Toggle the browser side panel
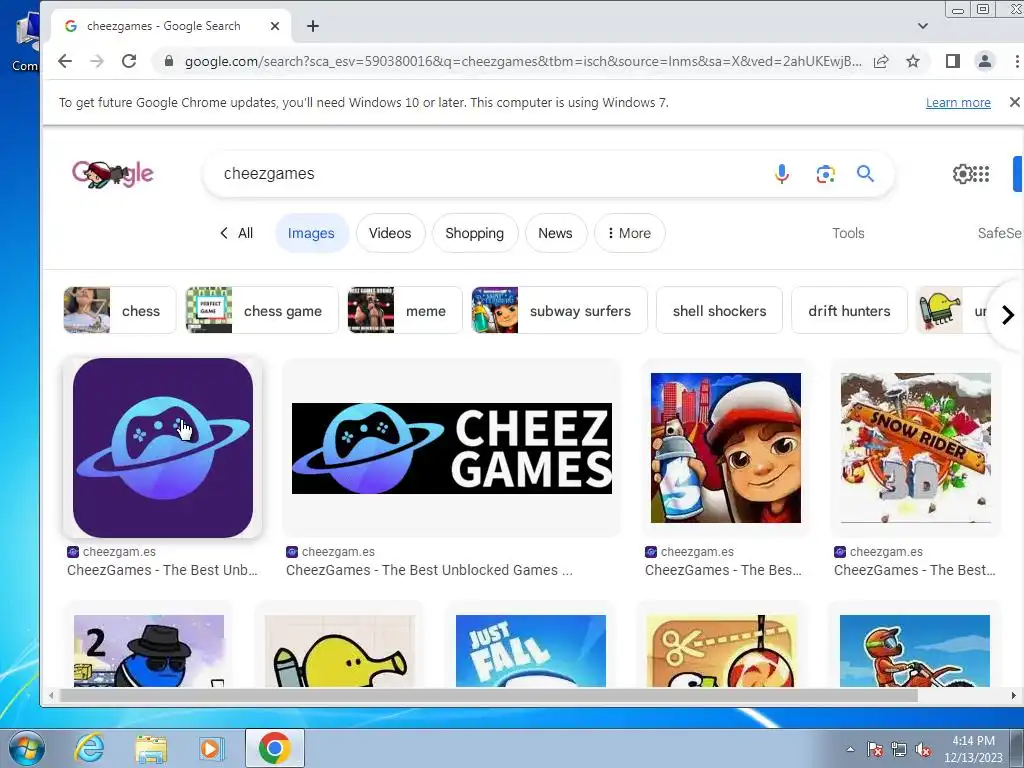 pyautogui.click(x=953, y=61)
